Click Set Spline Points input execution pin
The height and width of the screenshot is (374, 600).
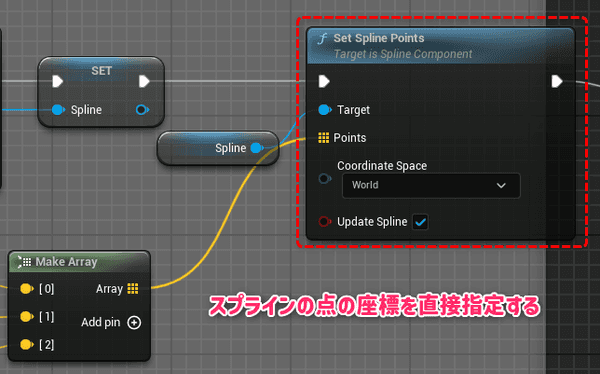pyautogui.click(x=324, y=81)
